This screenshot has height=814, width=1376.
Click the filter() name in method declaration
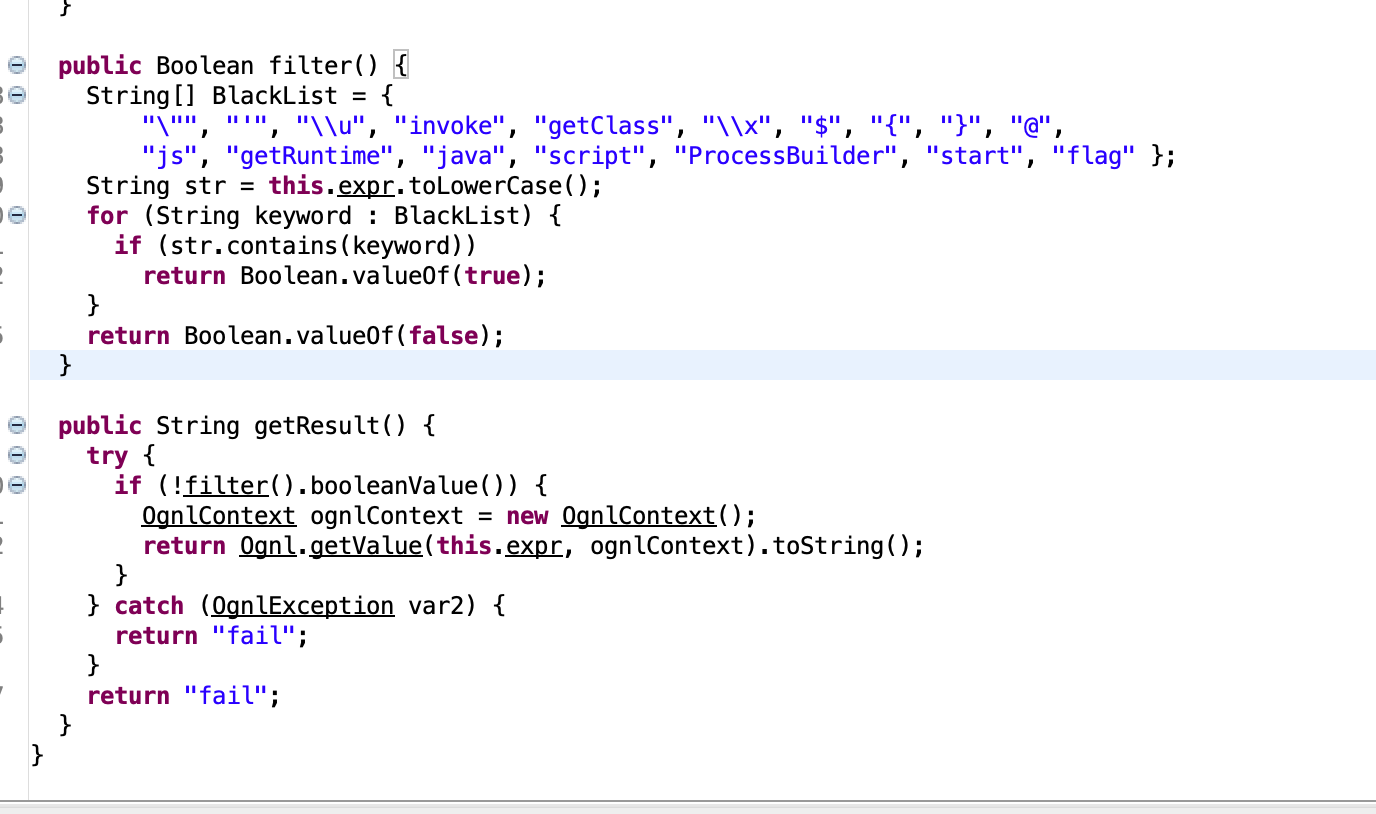[324, 66]
